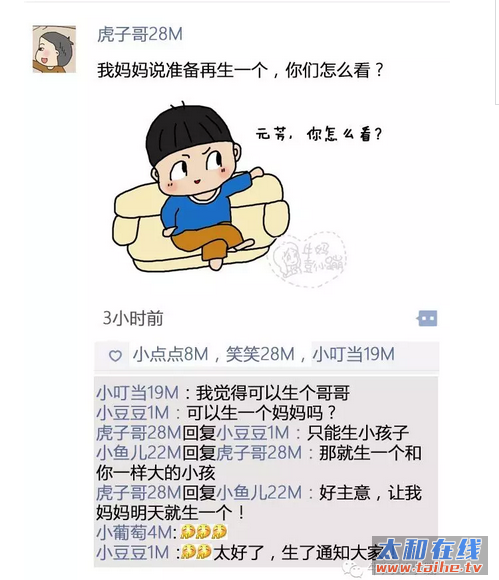
Task: Tap the comment bubble icon beside timestamp
Action: point(427,318)
